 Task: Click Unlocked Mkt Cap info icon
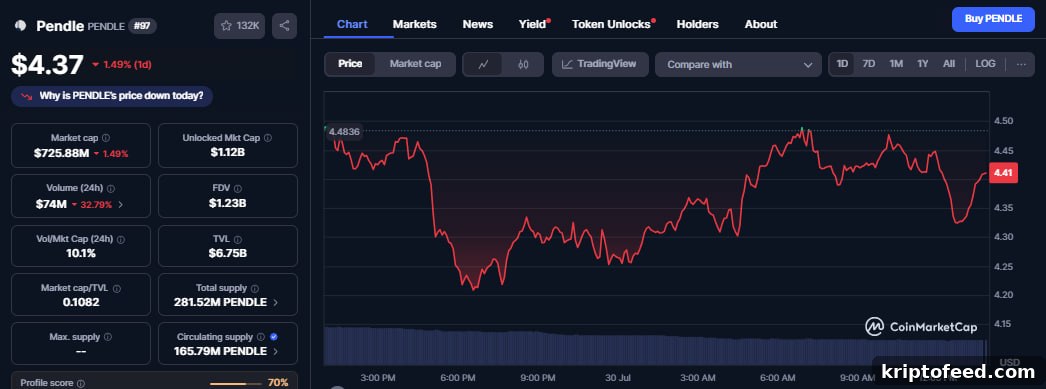tap(268, 138)
